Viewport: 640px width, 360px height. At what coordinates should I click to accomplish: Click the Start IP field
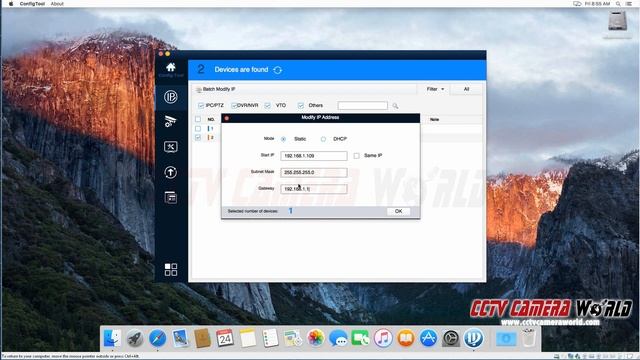click(x=313, y=156)
